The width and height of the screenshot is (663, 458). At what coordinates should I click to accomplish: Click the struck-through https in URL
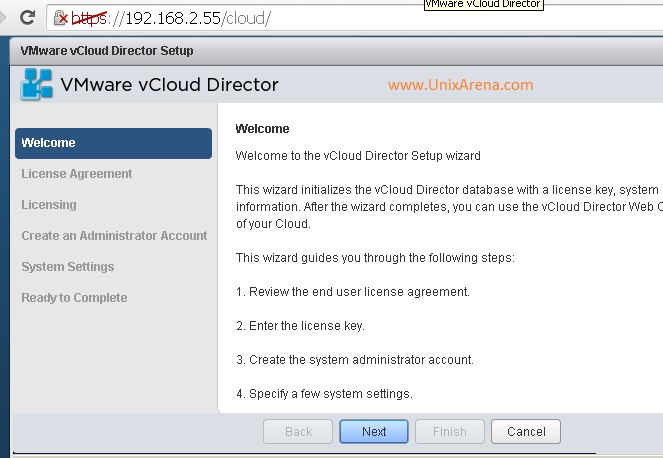[x=89, y=18]
